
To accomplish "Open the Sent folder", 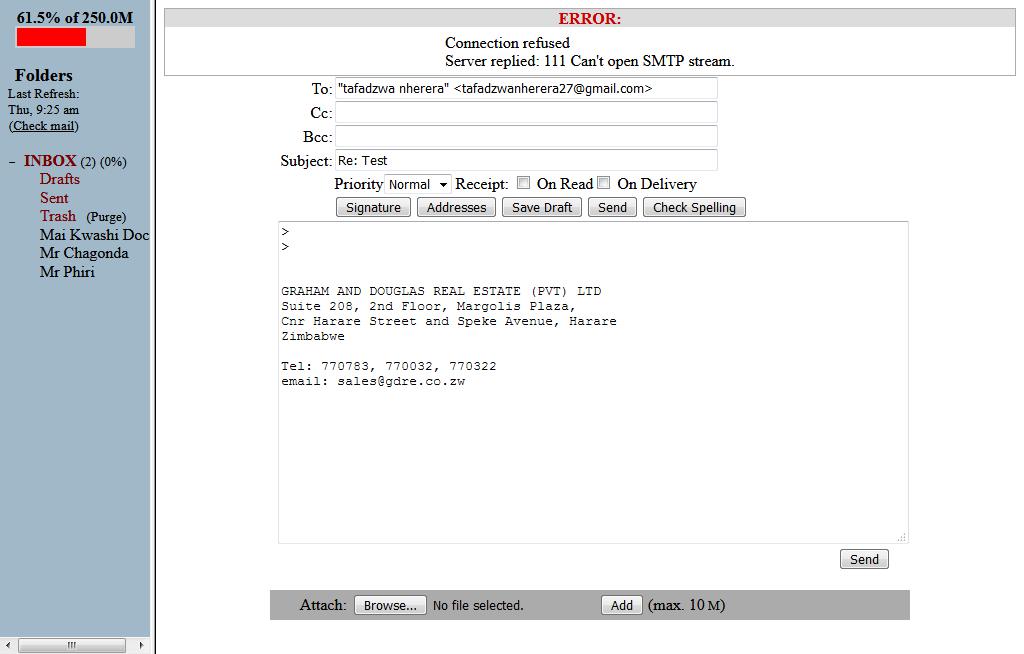I will click(x=54, y=198).
